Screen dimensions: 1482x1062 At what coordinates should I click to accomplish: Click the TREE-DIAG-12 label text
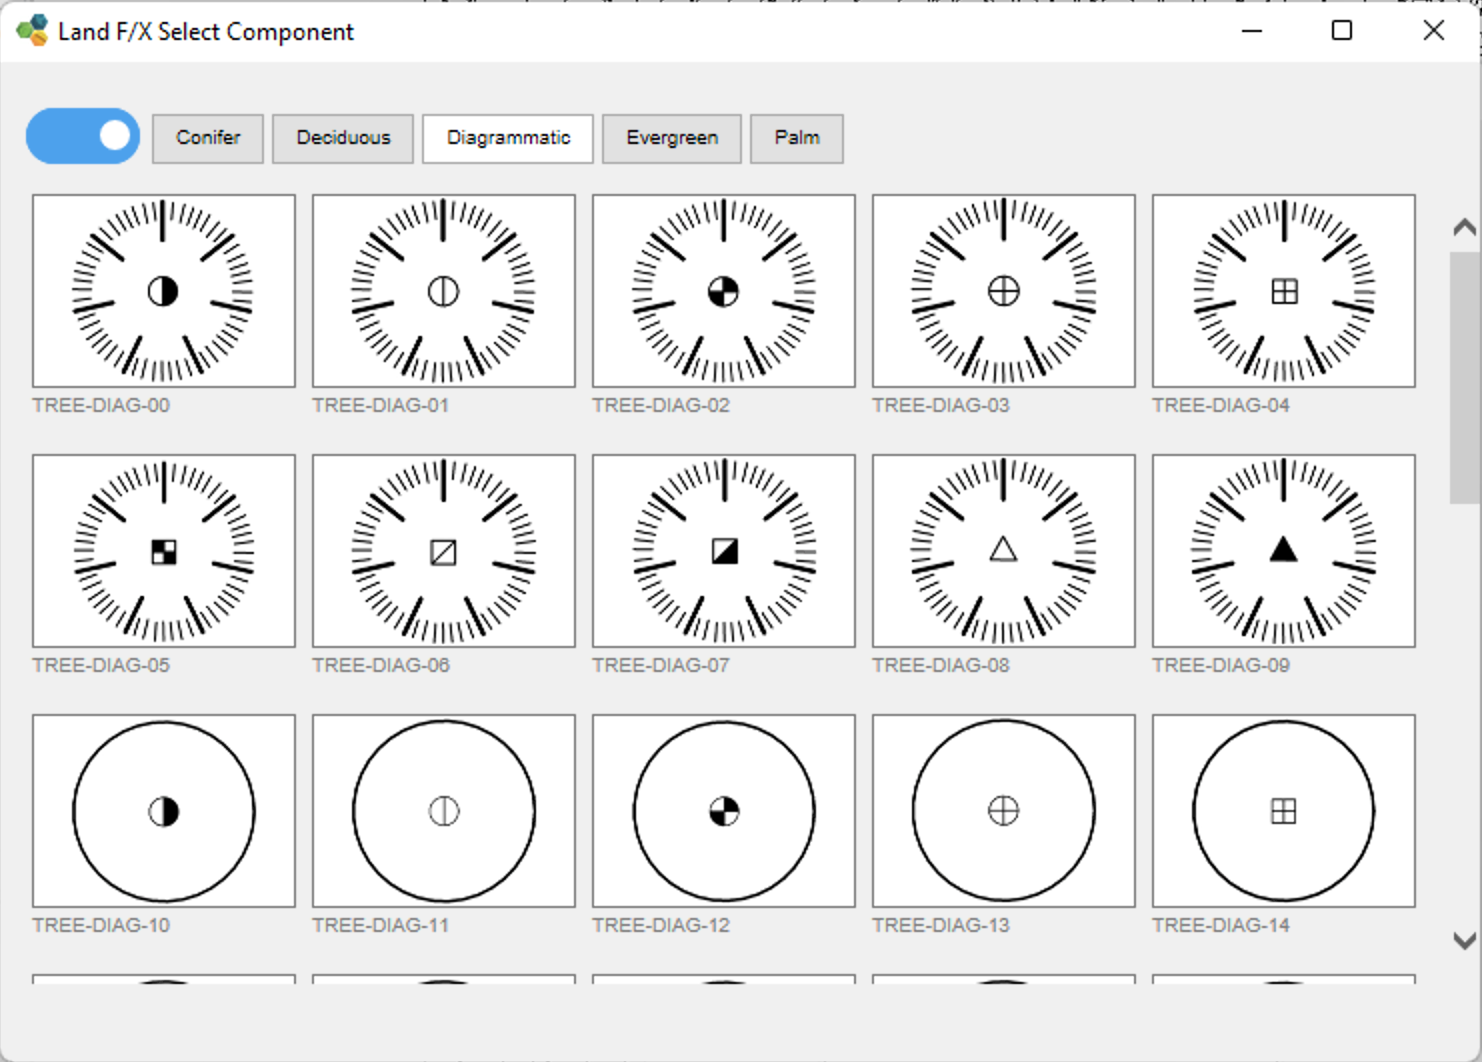661,925
